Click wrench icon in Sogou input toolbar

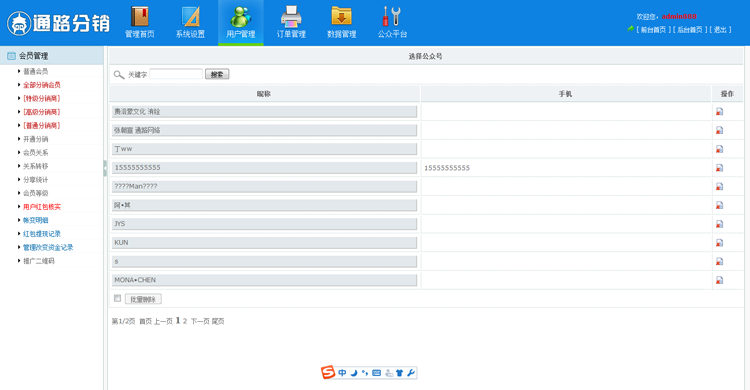coord(411,373)
